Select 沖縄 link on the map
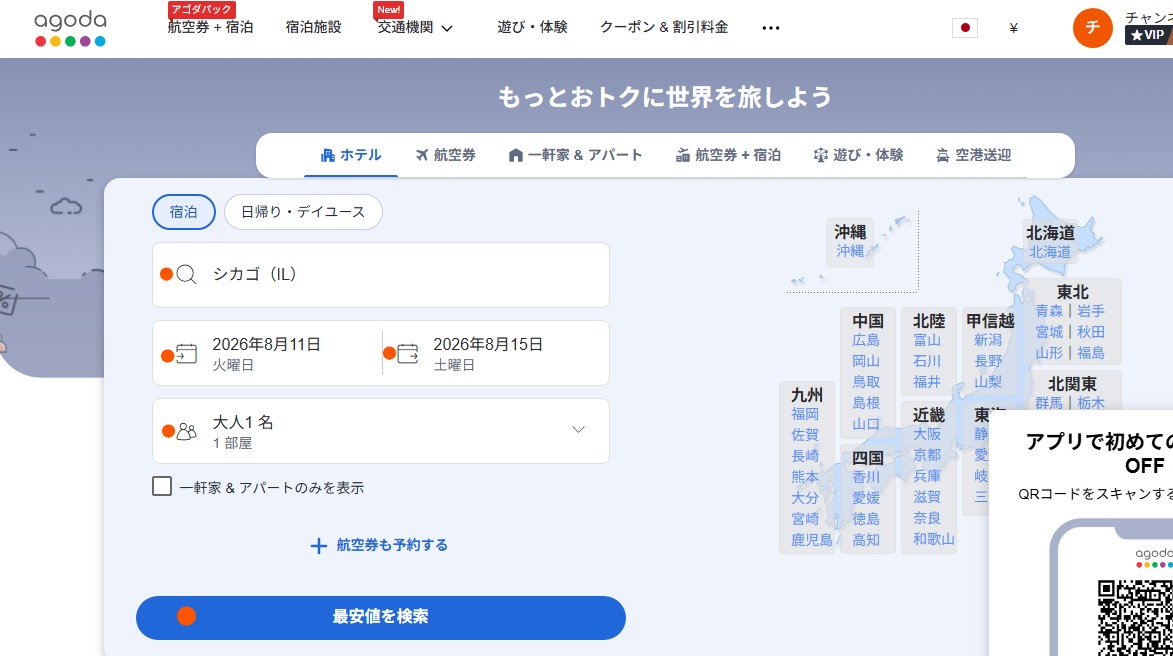Screen dimensions: 1173x656 [x=851, y=251]
